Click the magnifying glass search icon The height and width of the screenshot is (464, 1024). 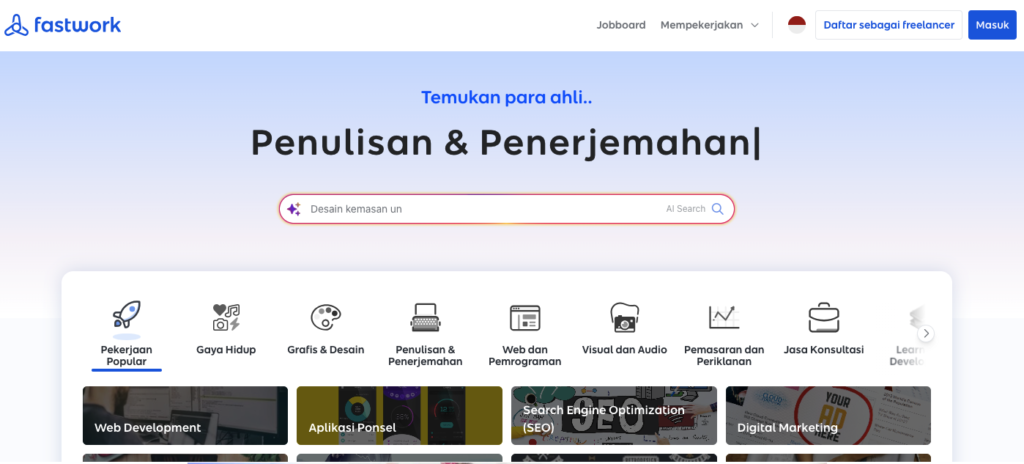pos(717,209)
